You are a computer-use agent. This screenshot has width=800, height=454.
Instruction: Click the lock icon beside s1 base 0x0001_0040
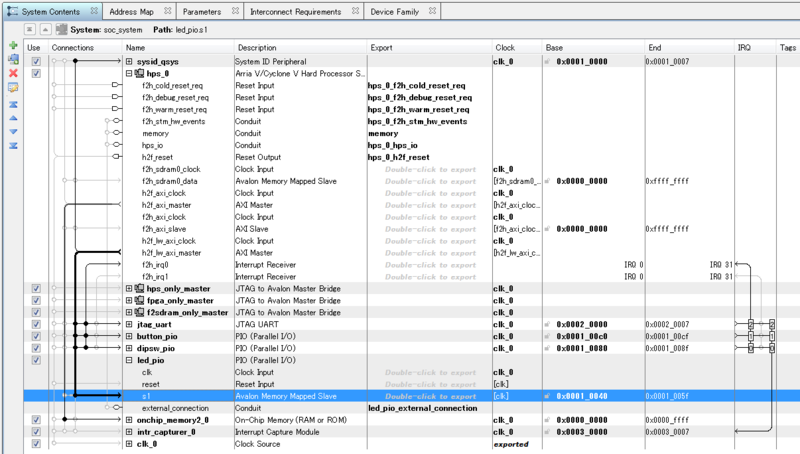pyautogui.click(x=547, y=396)
